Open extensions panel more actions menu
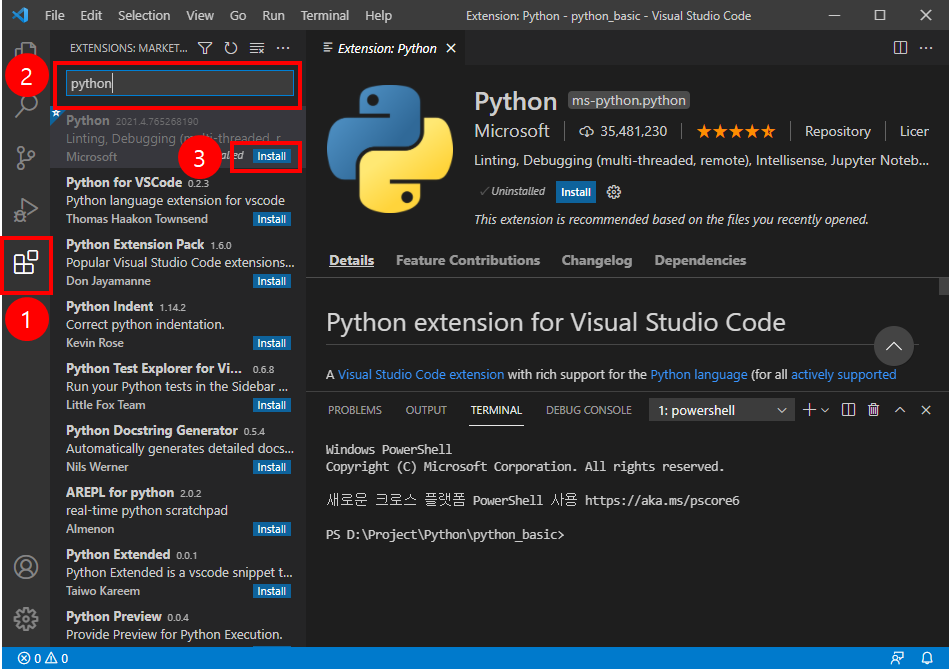The image size is (949, 669). pyautogui.click(x=283, y=48)
